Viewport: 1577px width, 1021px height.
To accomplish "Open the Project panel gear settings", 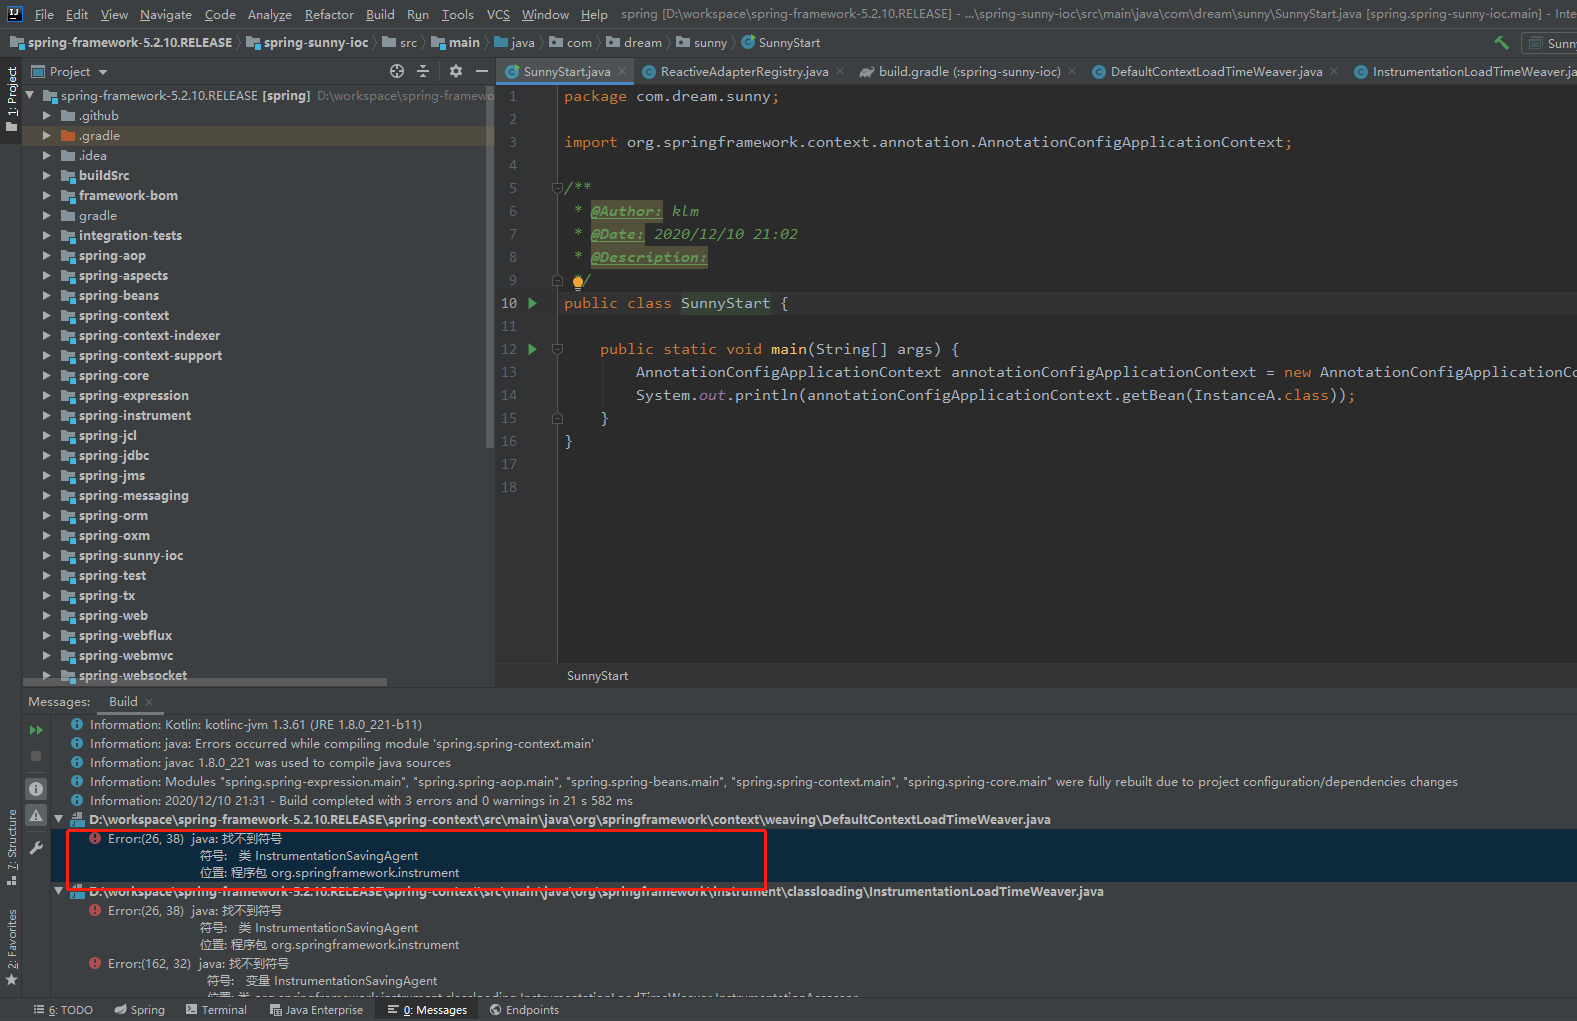I will point(456,71).
